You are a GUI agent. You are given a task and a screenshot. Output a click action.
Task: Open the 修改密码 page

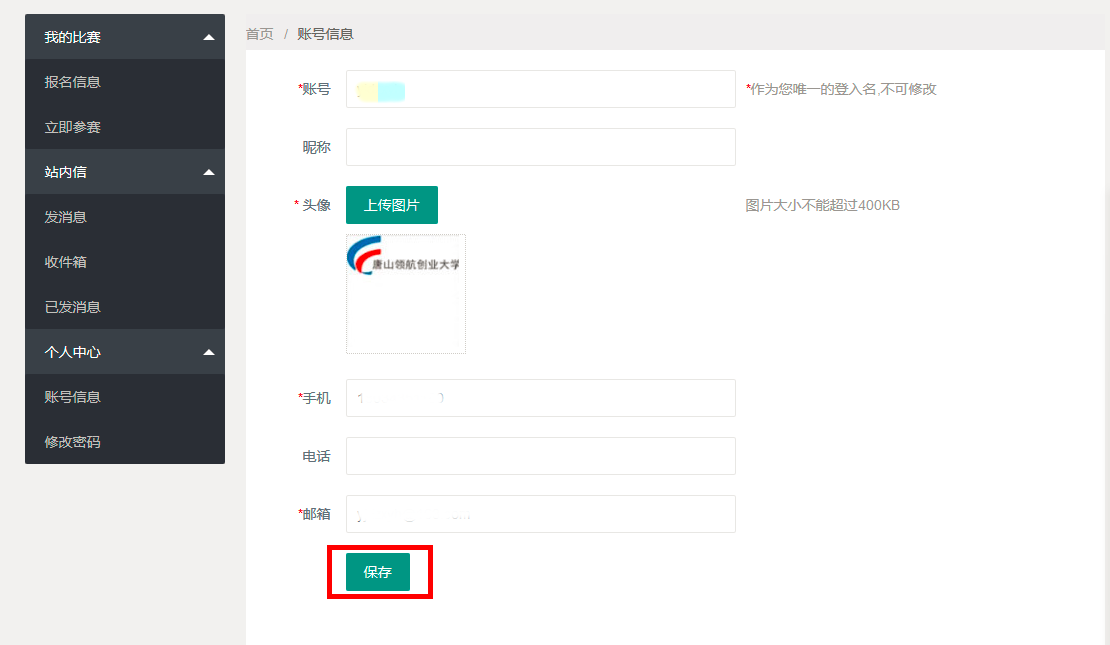73,442
